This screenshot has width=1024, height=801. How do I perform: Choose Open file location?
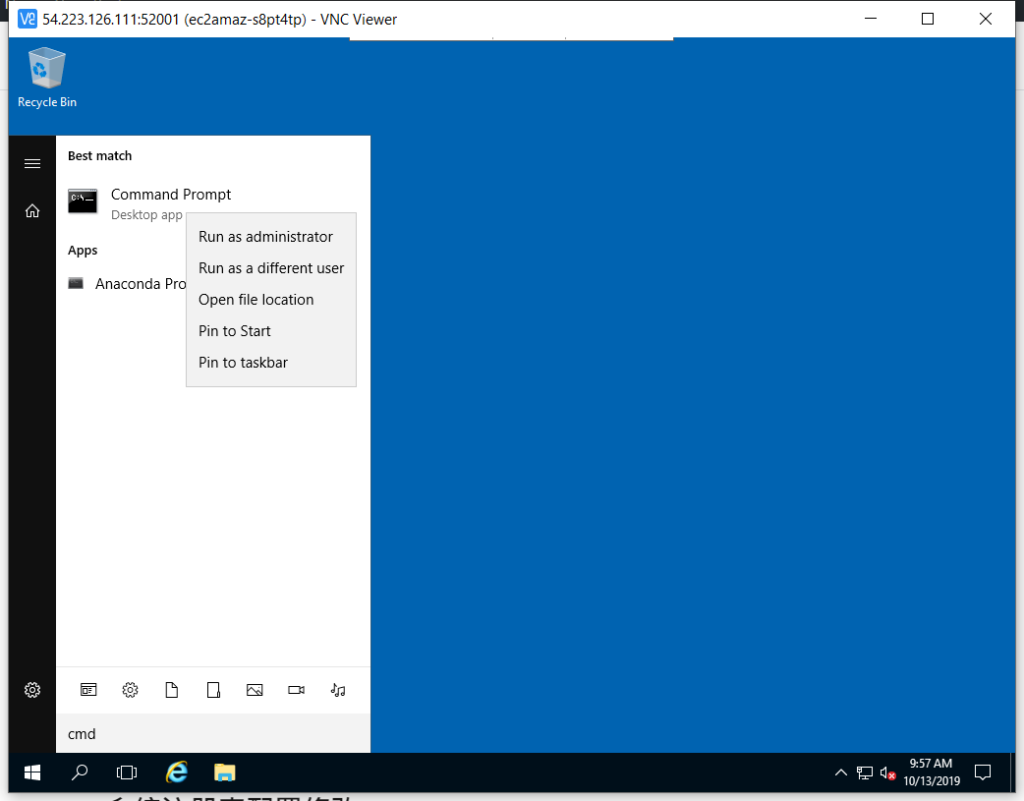[256, 300]
